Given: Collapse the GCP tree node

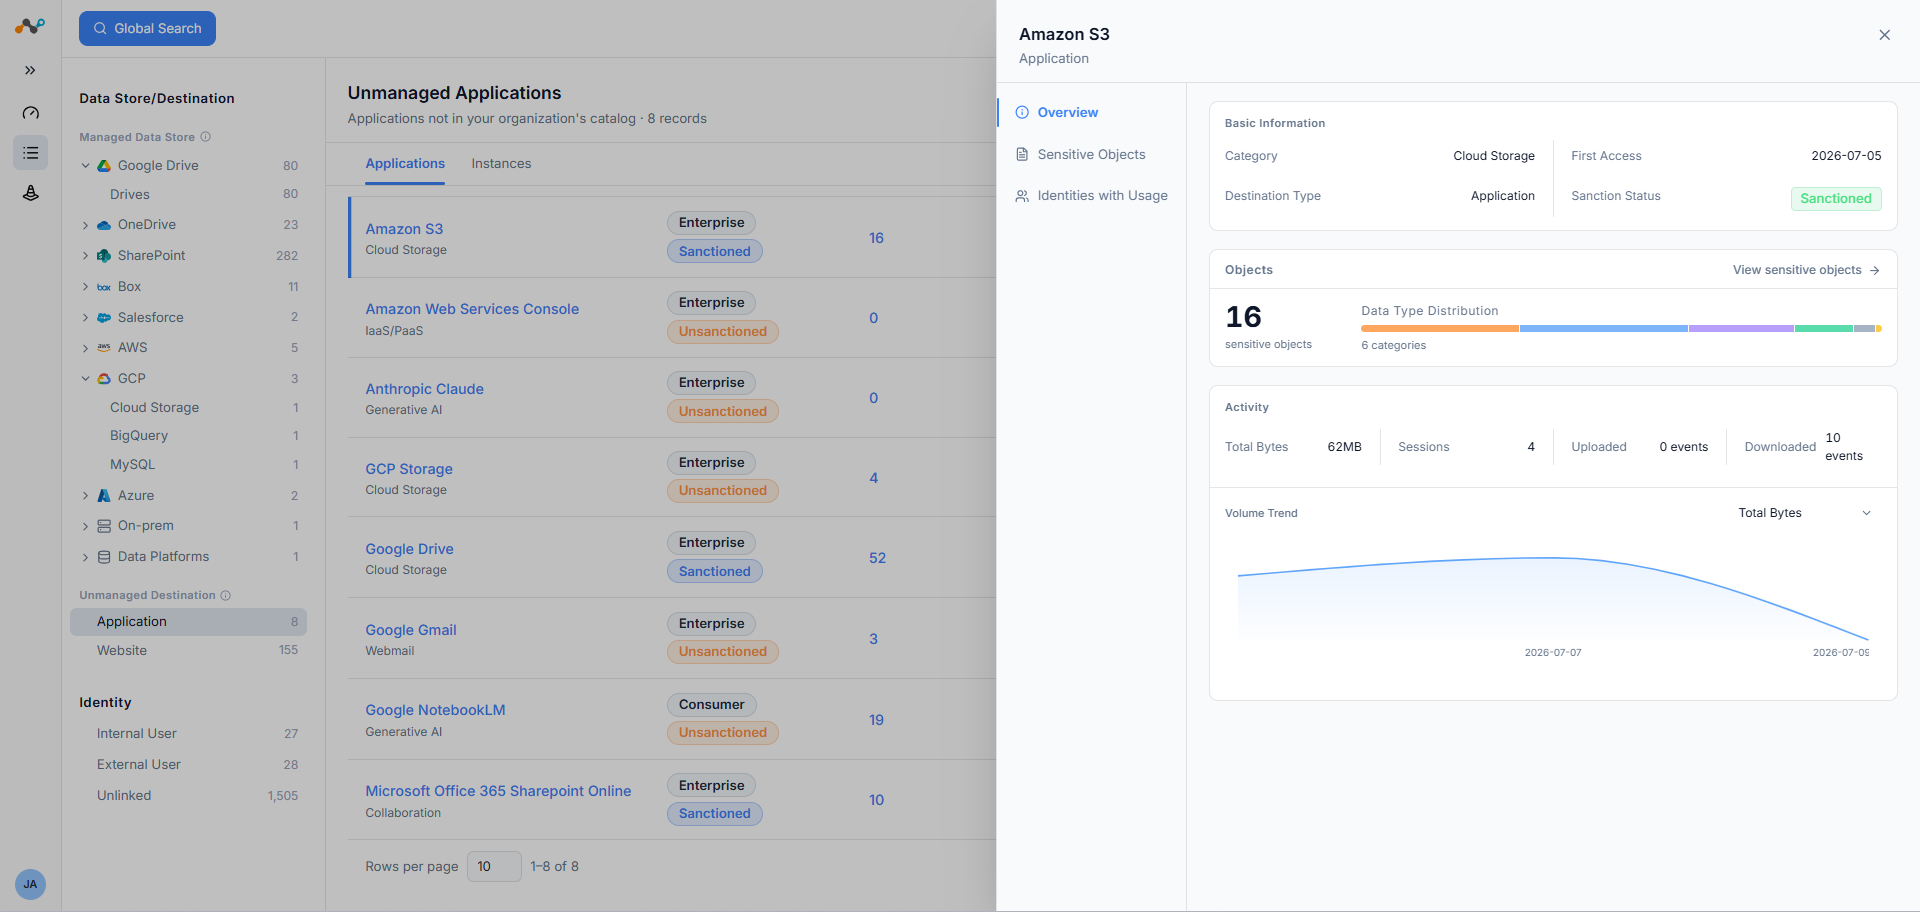Looking at the screenshot, I should tap(86, 379).
